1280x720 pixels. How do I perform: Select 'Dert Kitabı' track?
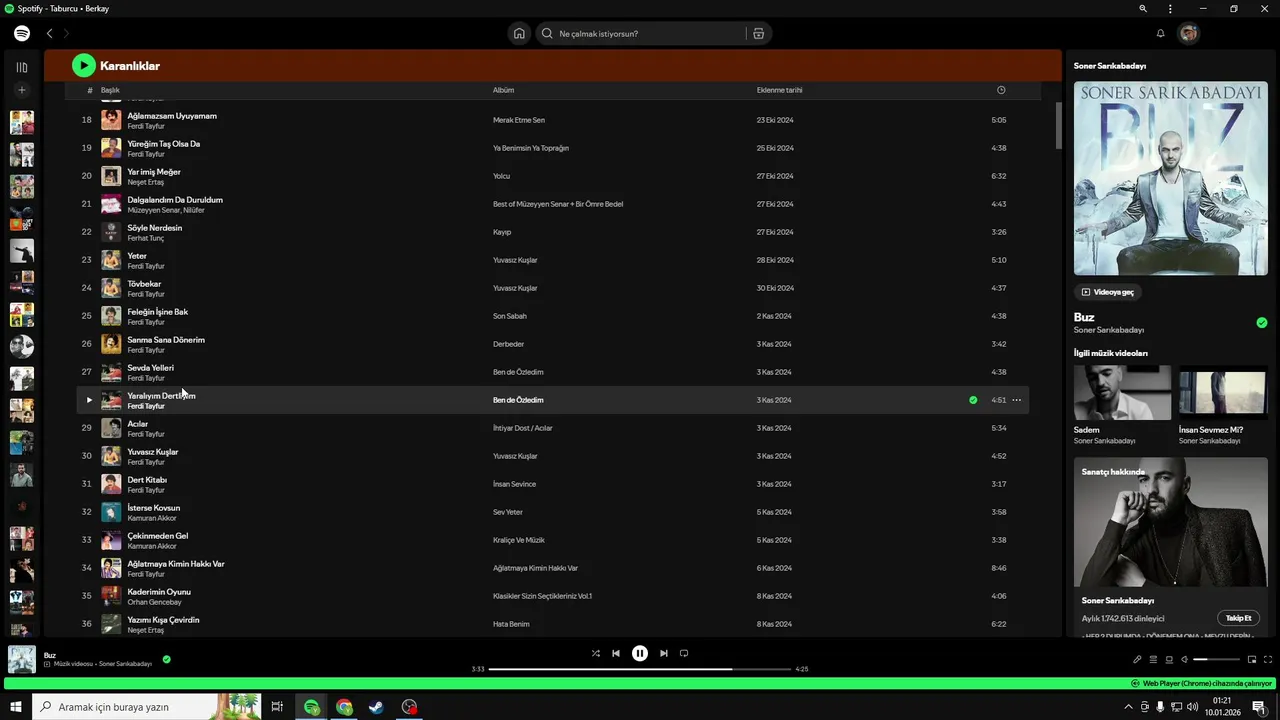147,480
